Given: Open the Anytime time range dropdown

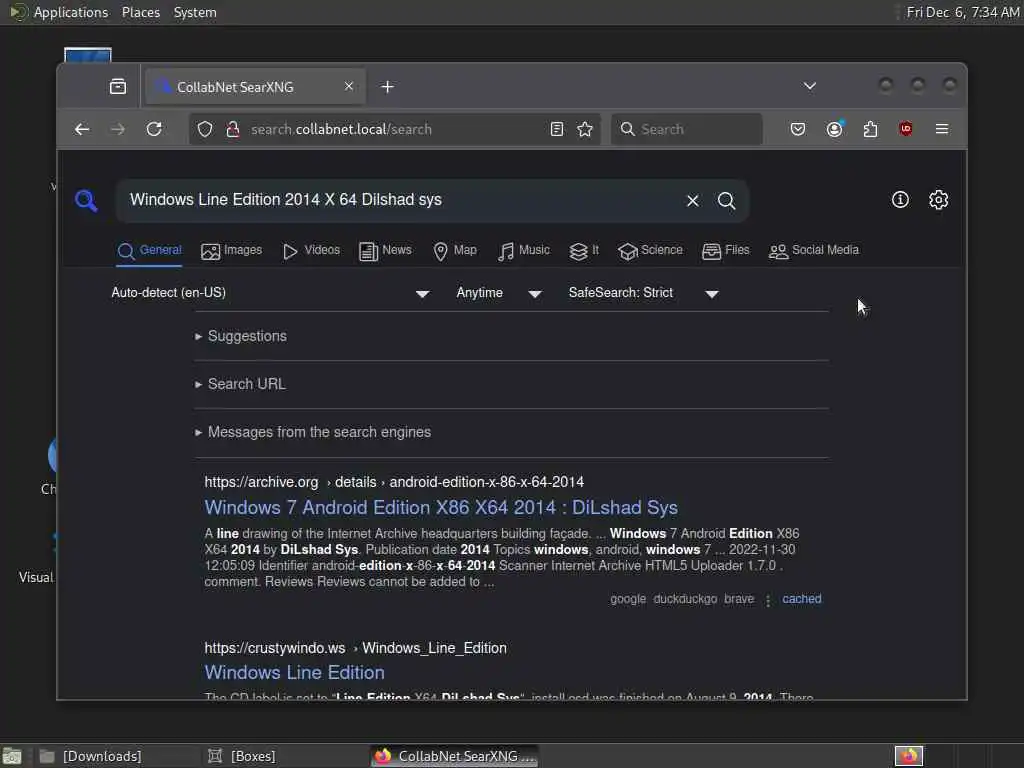Looking at the screenshot, I should [x=499, y=293].
